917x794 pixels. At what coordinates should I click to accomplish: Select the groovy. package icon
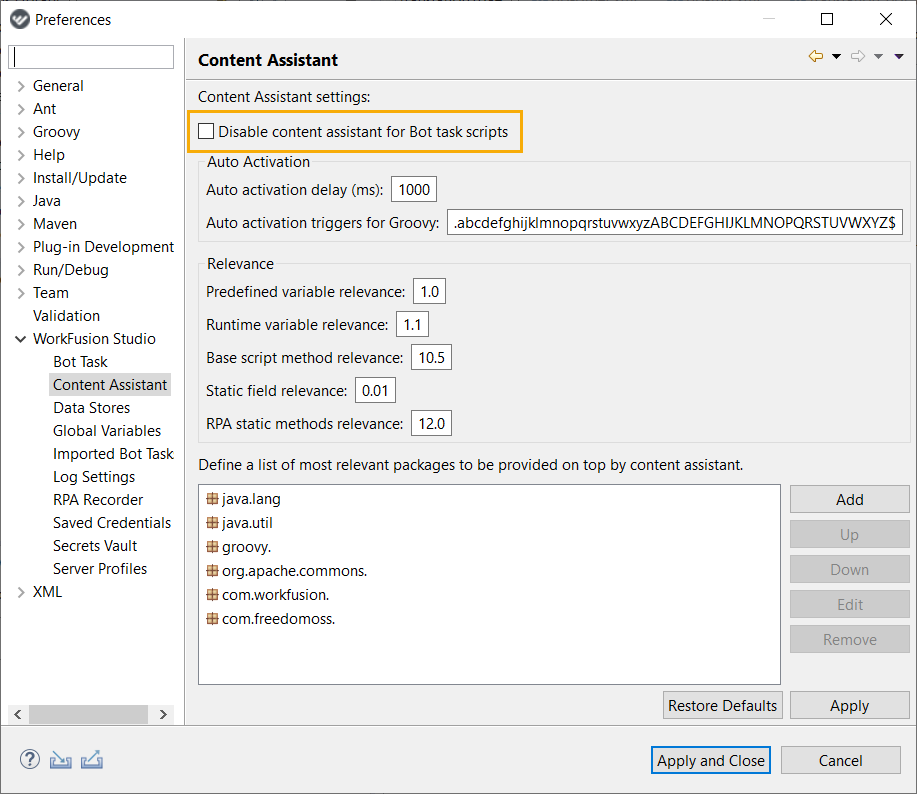tap(212, 547)
